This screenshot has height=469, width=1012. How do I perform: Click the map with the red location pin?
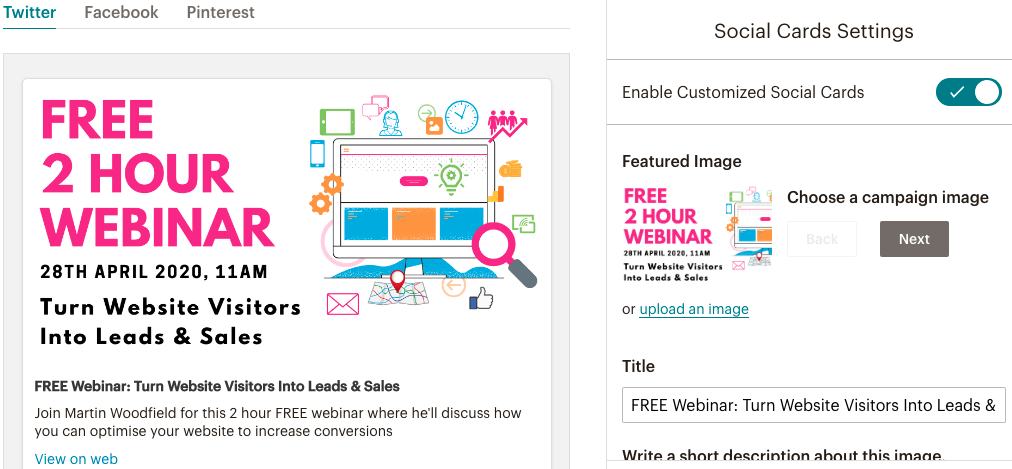pos(398,288)
